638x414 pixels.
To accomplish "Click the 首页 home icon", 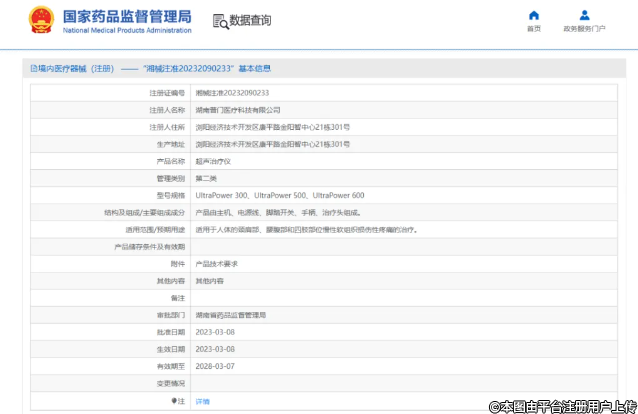I will tap(533, 15).
